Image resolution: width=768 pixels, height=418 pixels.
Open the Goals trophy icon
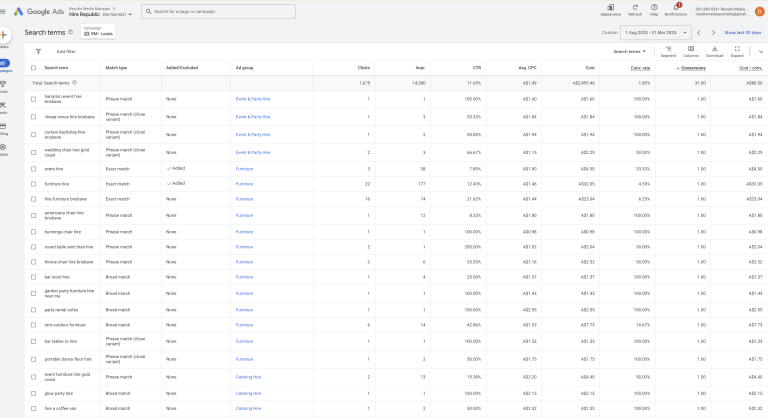pyautogui.click(x=3, y=84)
